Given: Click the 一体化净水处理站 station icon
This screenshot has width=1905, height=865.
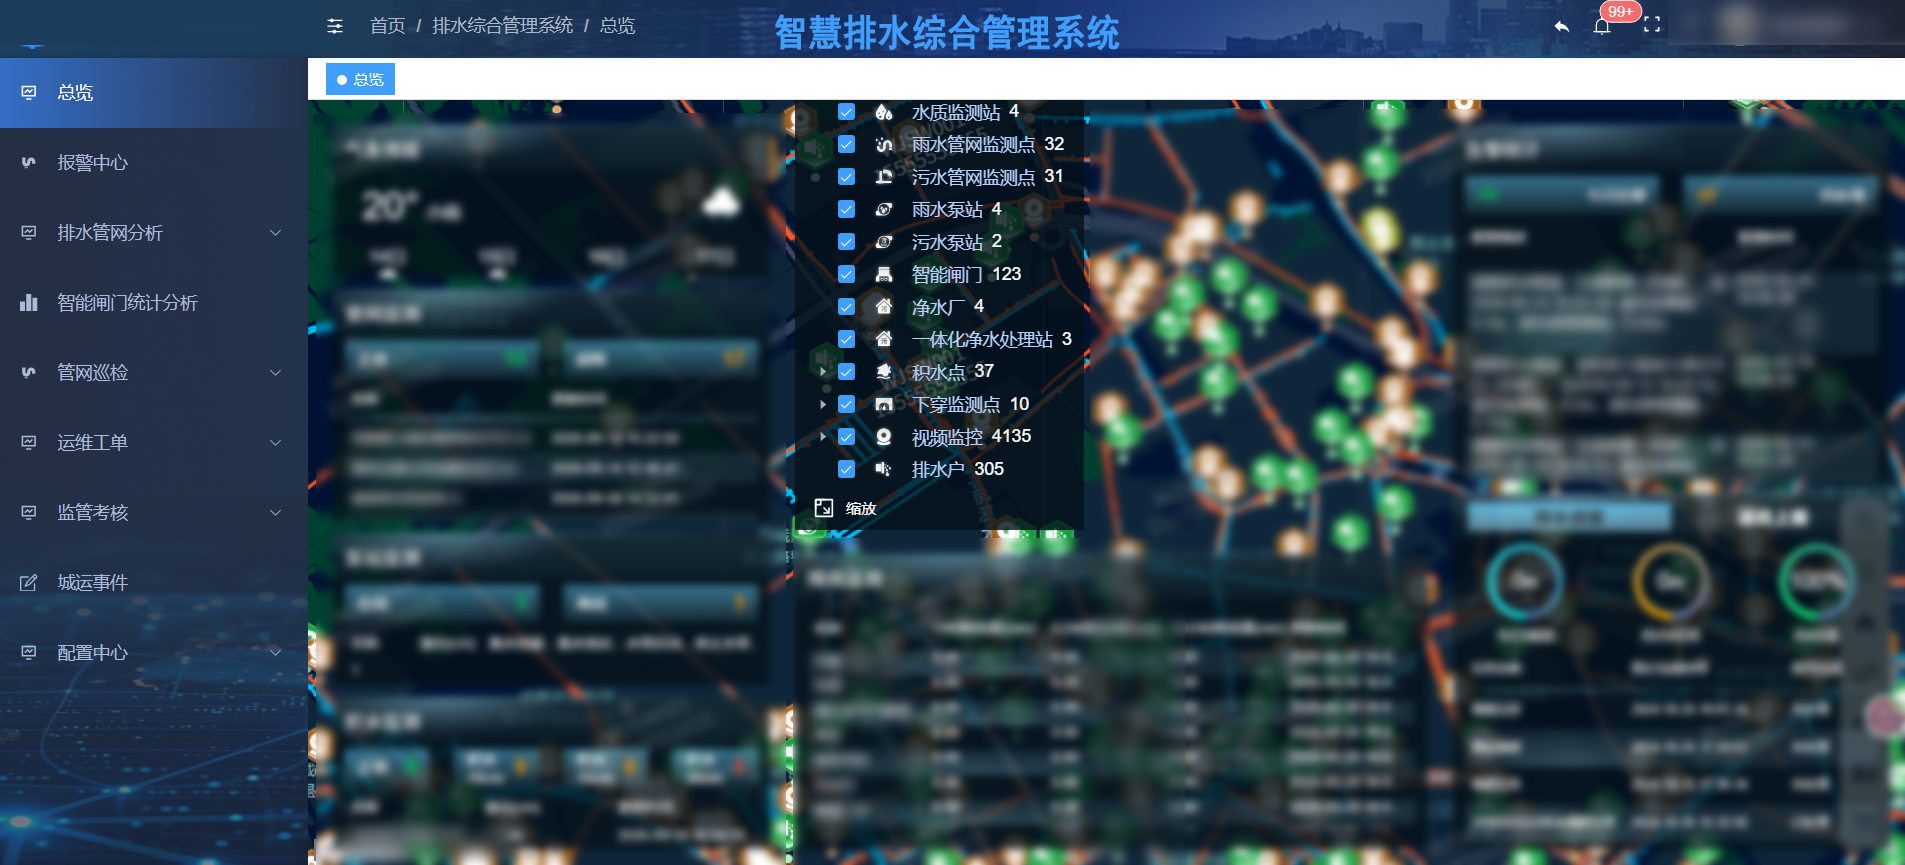Looking at the screenshot, I should (x=884, y=339).
